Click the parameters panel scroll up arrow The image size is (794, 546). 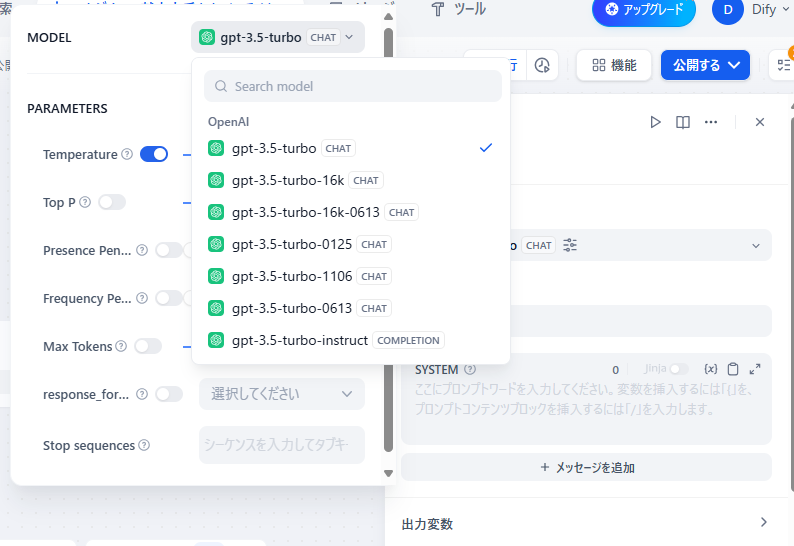click(x=388, y=16)
